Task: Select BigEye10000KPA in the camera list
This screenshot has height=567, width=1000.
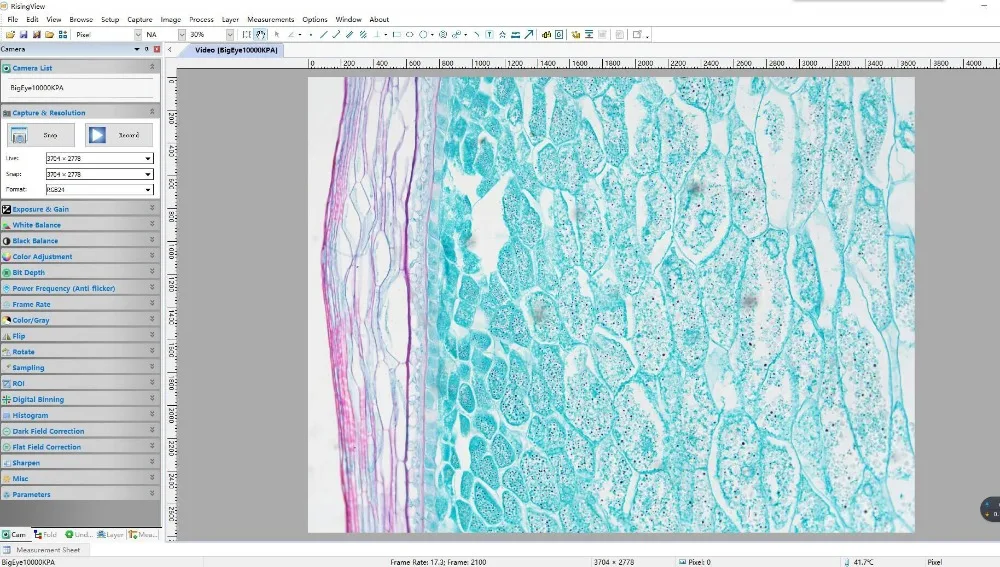Action: 37,87
